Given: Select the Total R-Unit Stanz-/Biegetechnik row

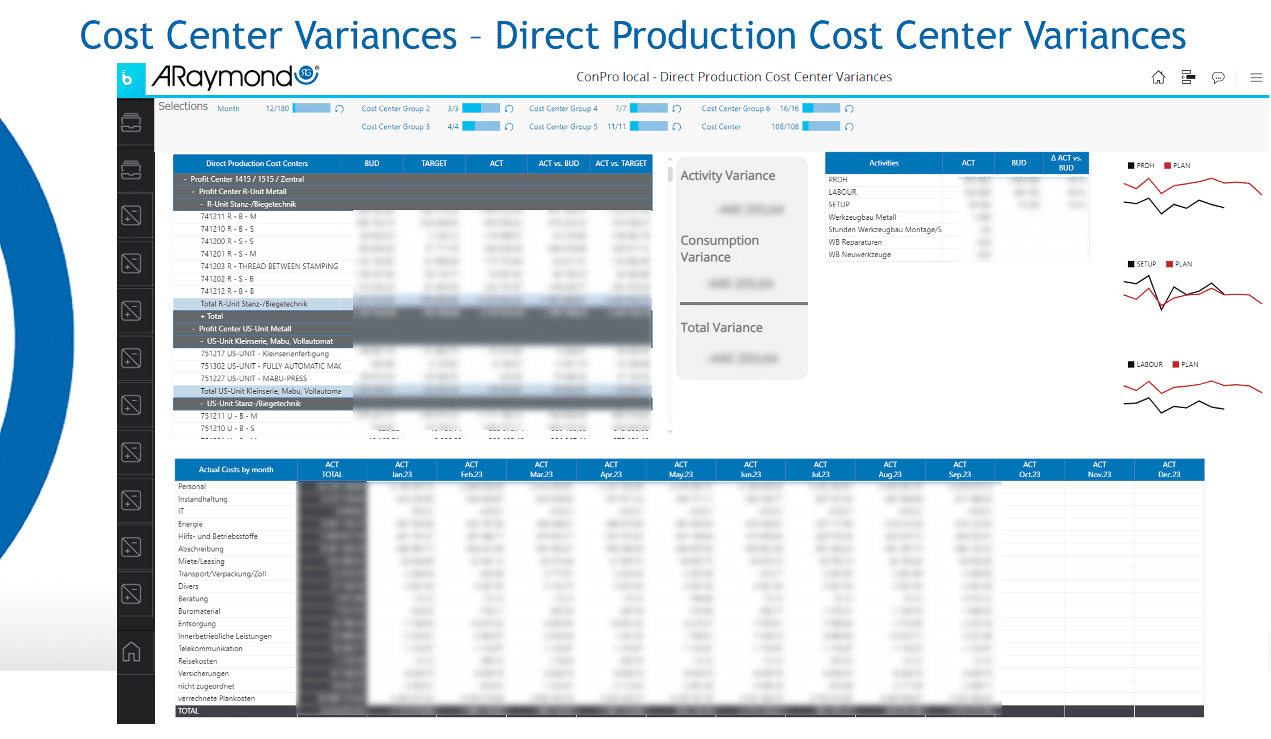Looking at the screenshot, I should 413,304.
